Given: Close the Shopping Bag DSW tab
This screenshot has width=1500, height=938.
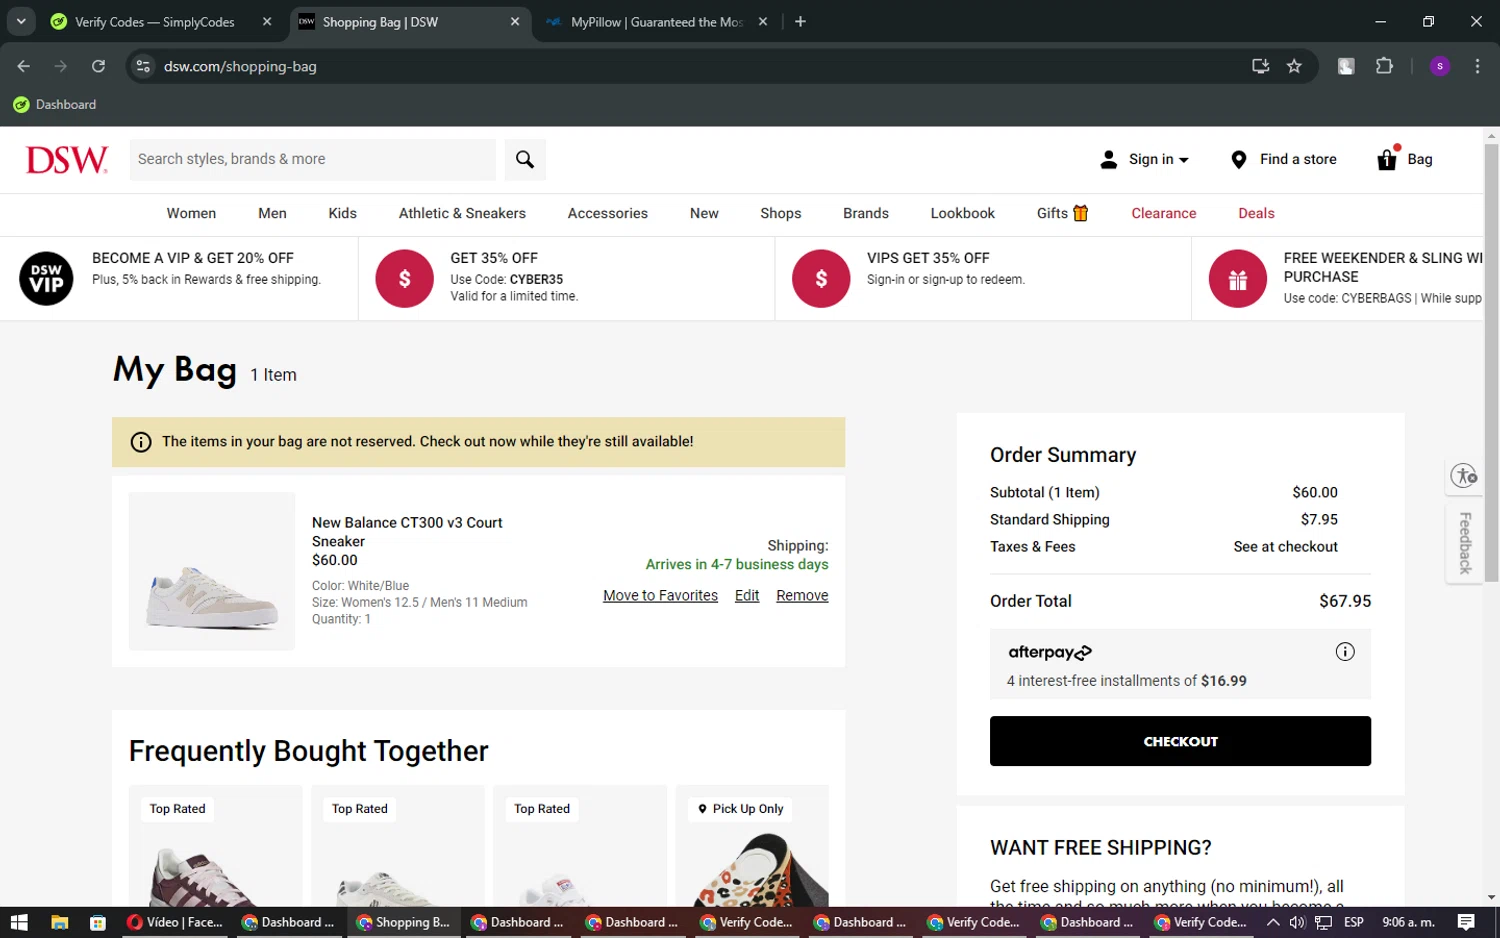Looking at the screenshot, I should [515, 22].
